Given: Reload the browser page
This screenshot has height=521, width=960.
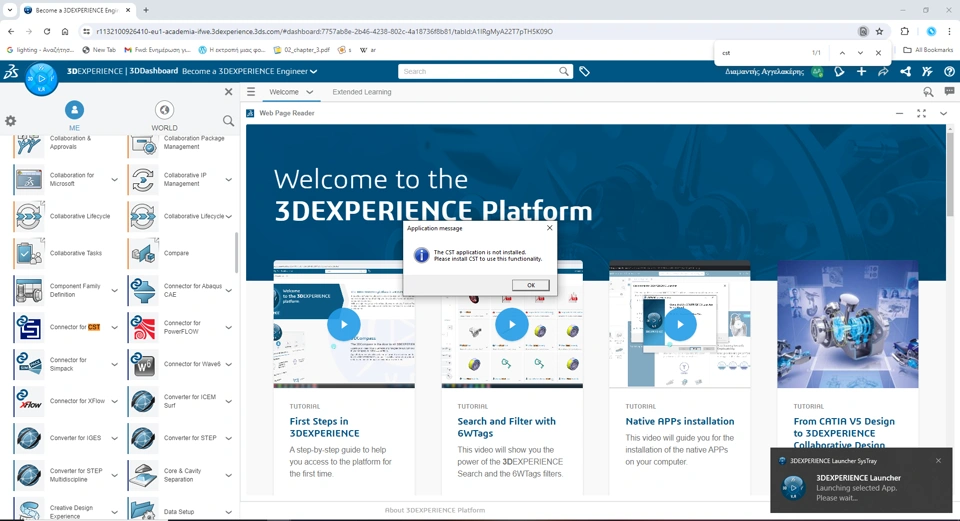Looking at the screenshot, I should click(47, 31).
